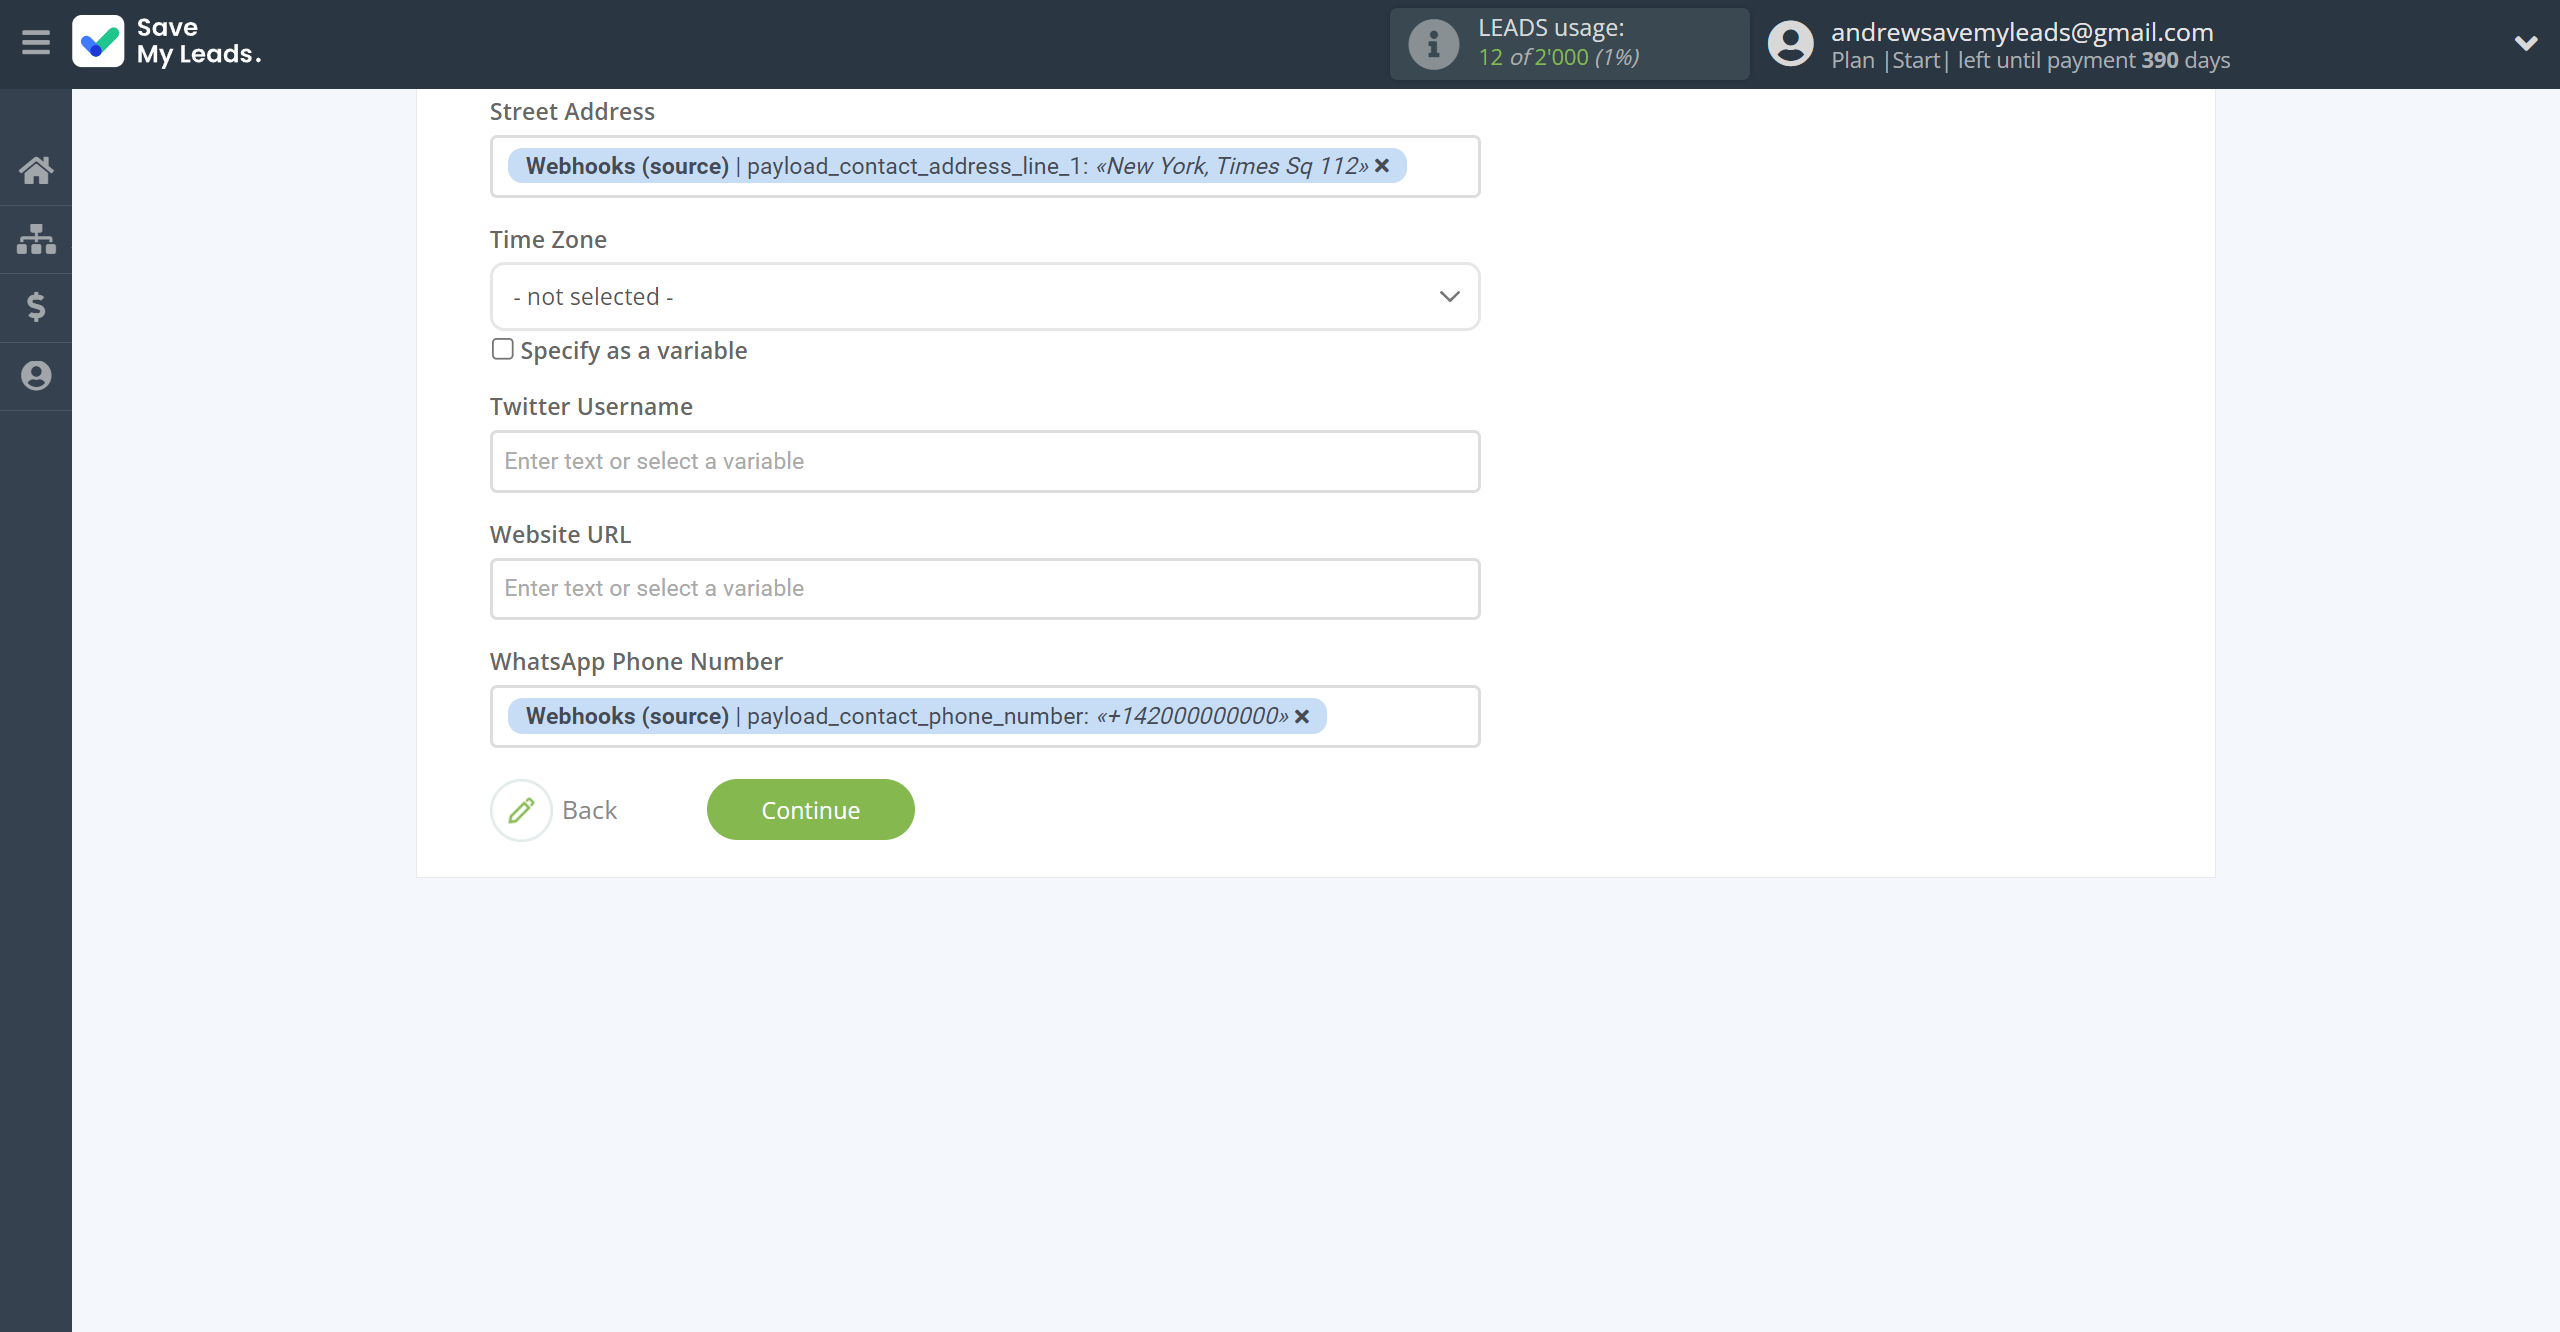Image resolution: width=2560 pixels, height=1332 pixels.
Task: Open the hamburger menu icon
Action: [36, 43]
